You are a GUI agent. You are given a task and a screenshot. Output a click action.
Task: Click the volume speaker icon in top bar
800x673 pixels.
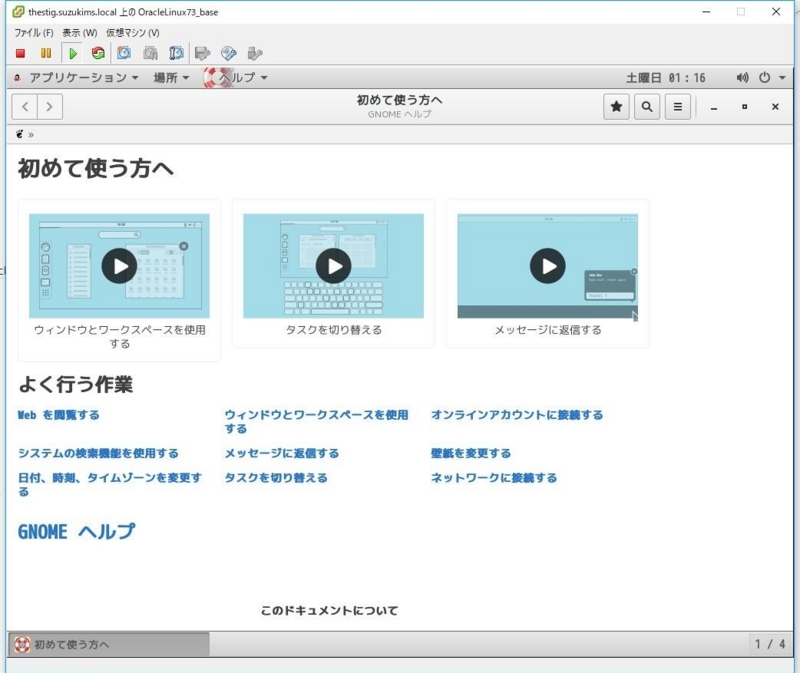[742, 78]
